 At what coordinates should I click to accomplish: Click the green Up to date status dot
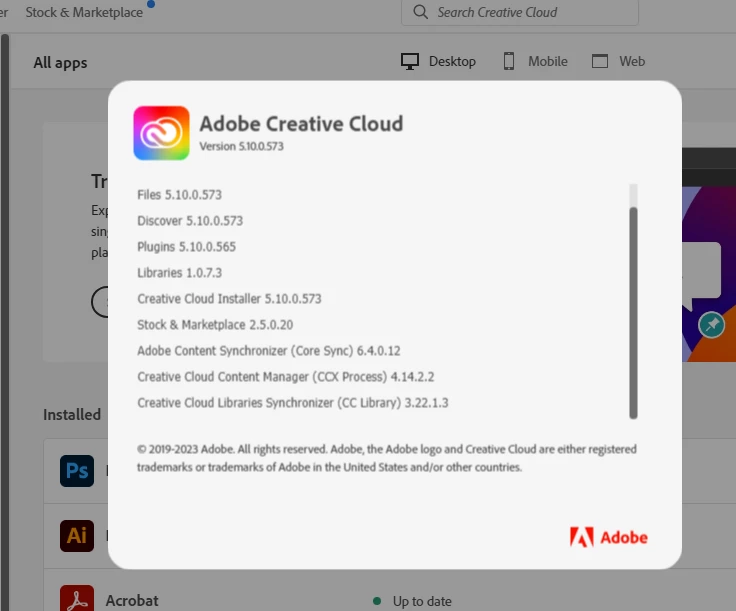(x=376, y=601)
